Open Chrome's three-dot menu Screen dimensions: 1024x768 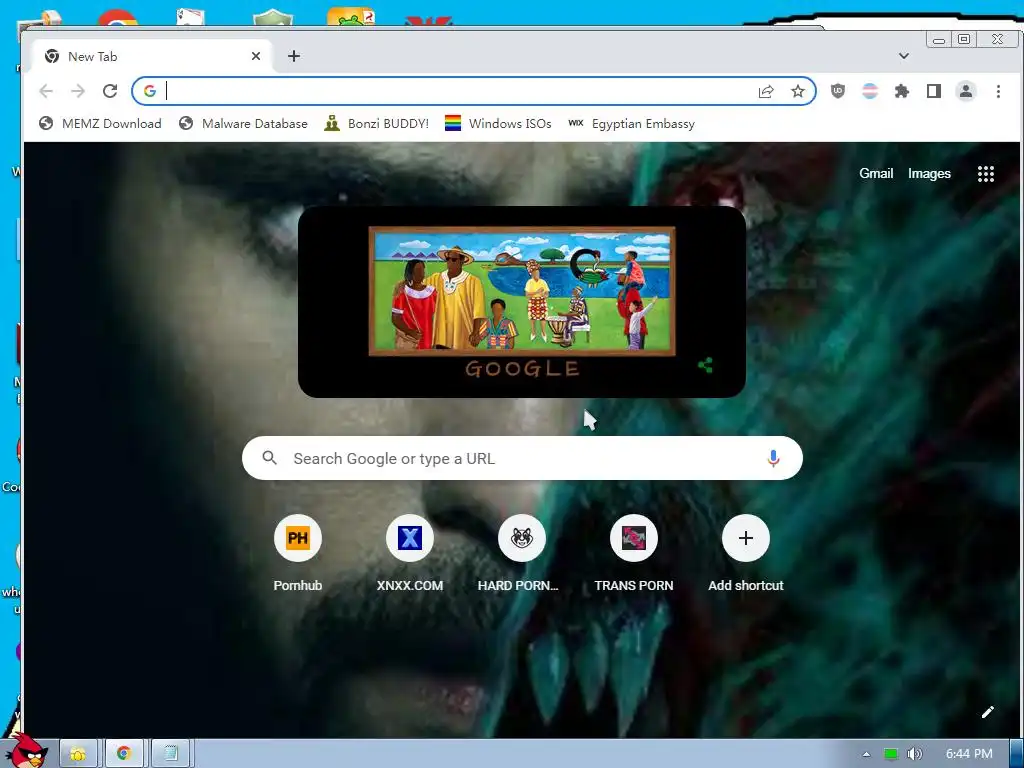point(998,91)
